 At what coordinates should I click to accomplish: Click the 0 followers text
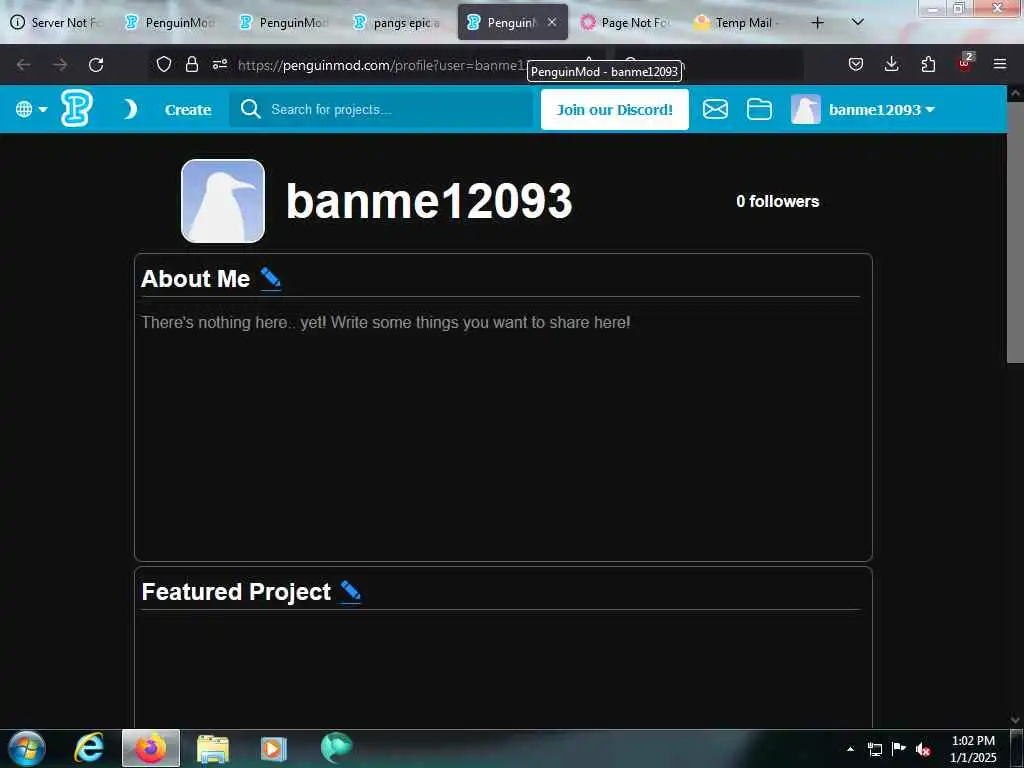coord(777,201)
